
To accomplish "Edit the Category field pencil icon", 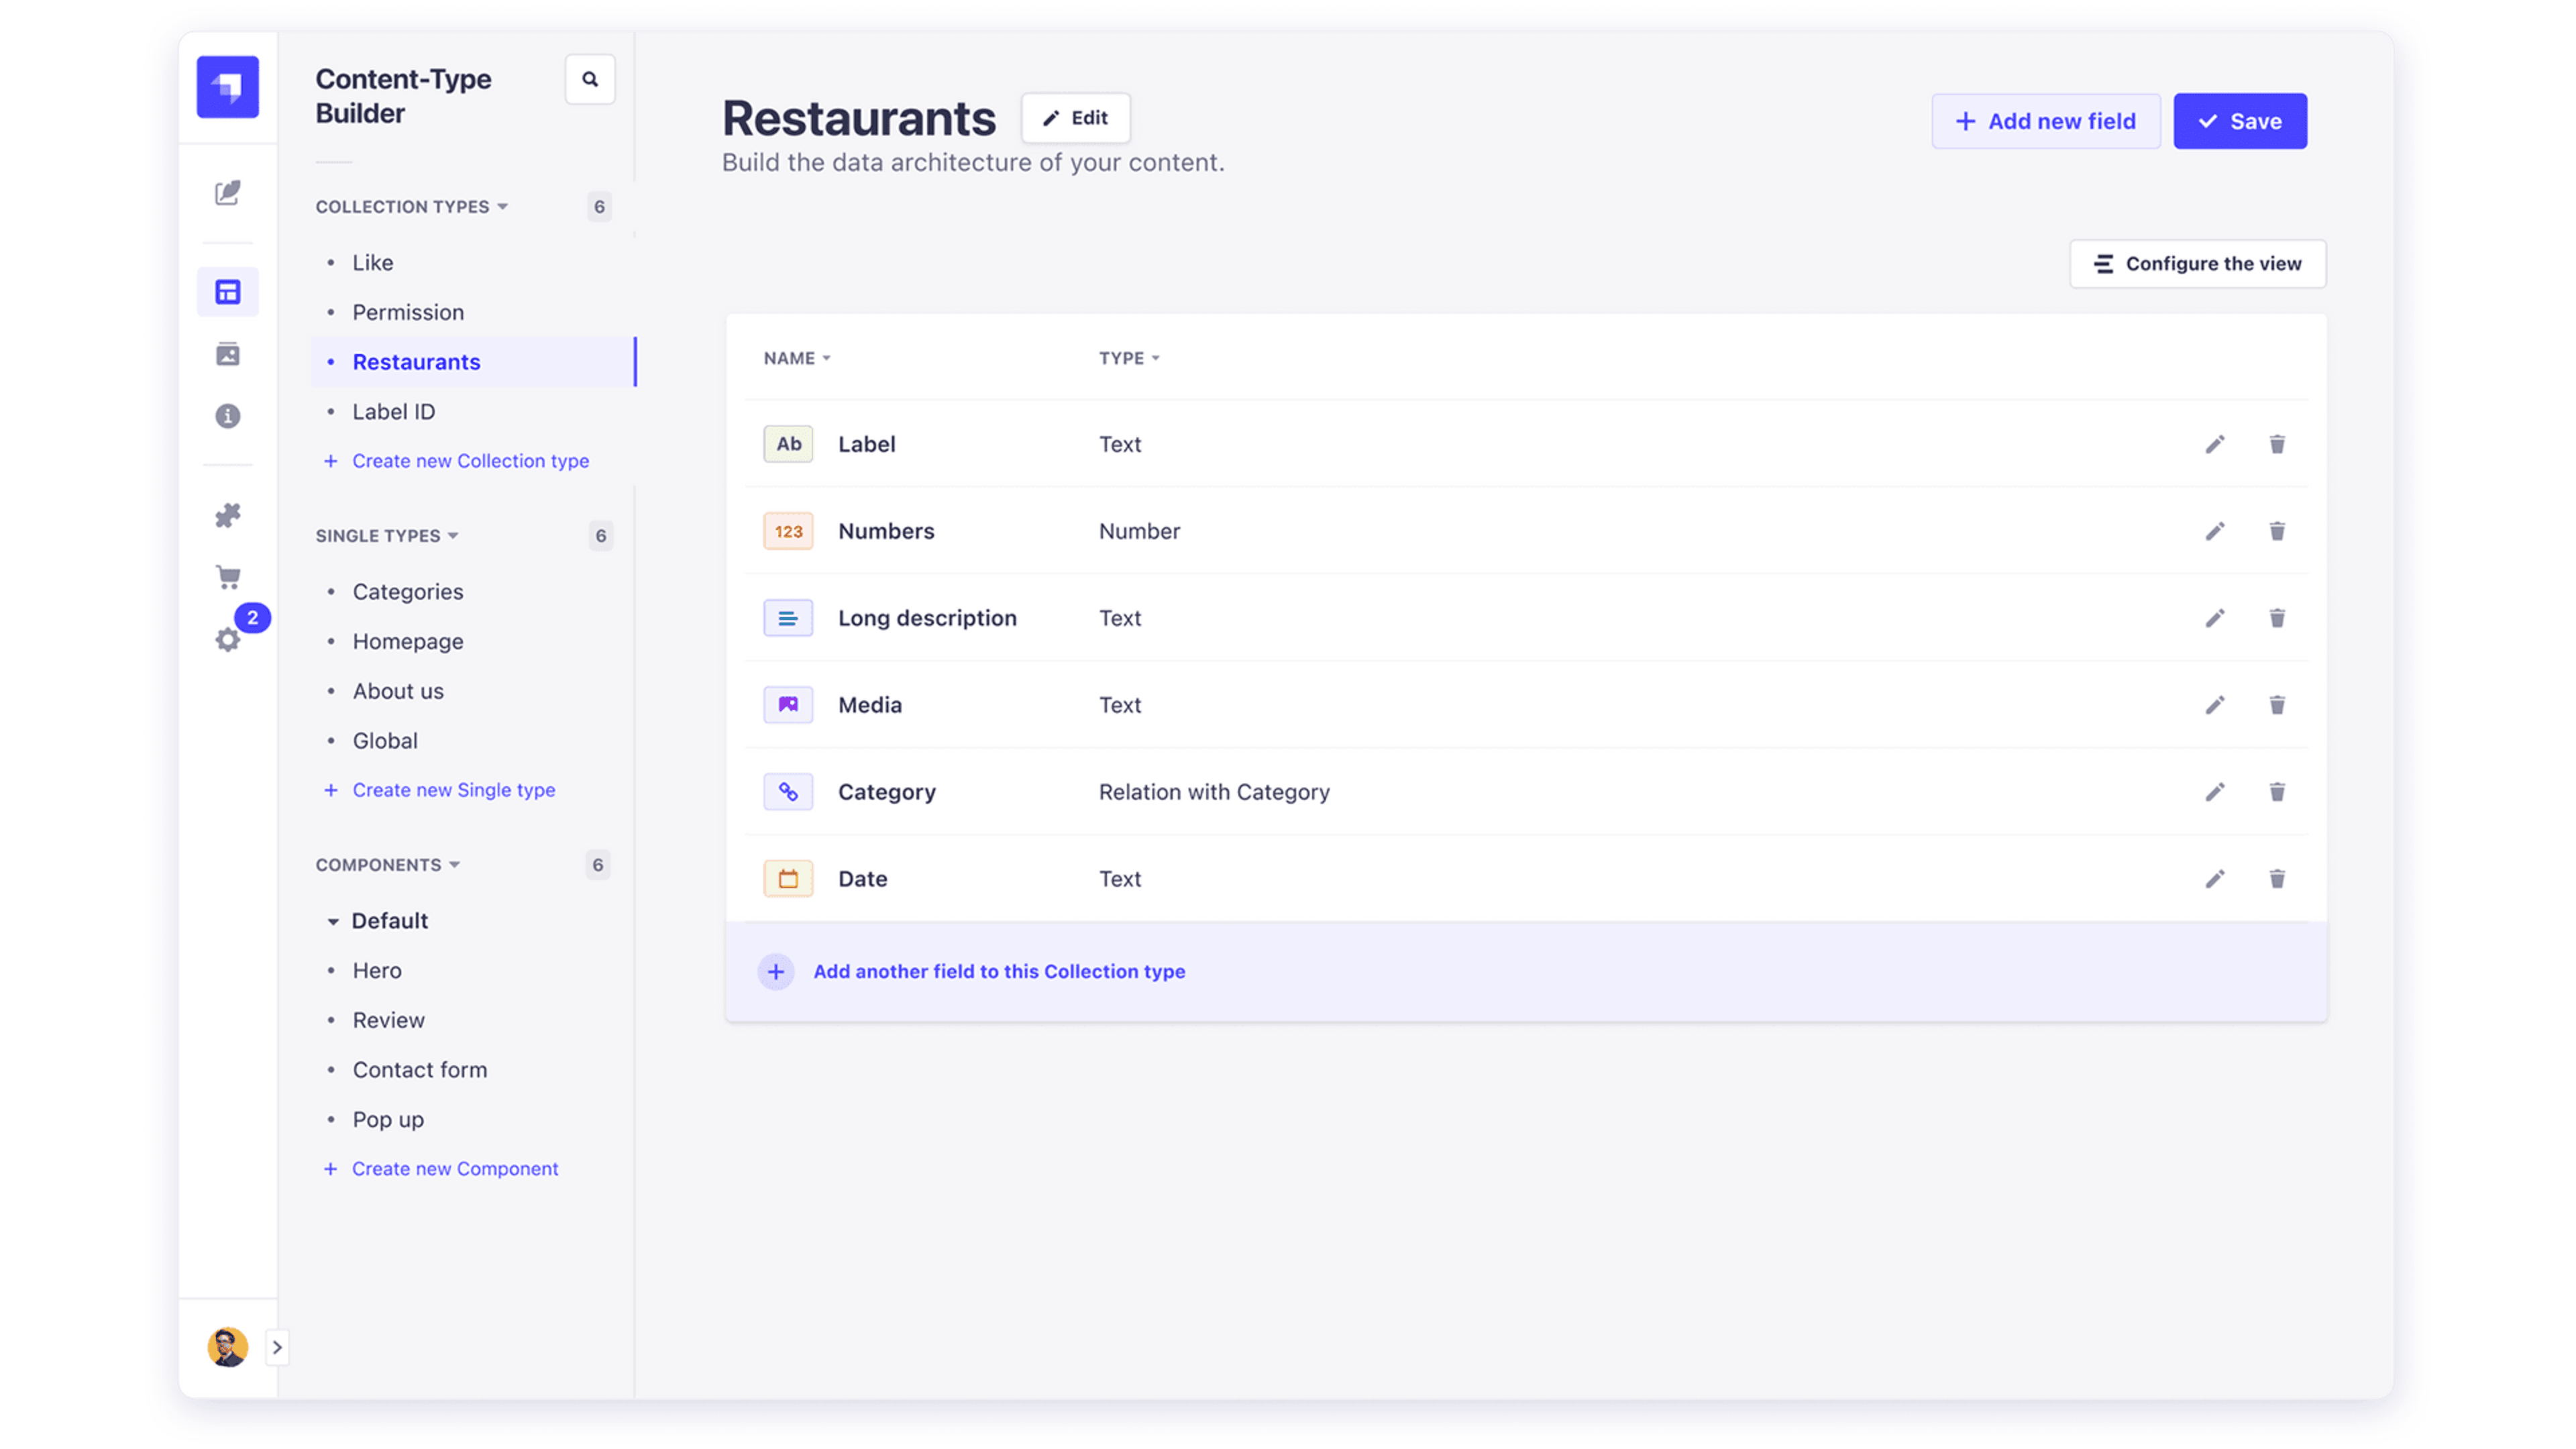I will pos(2215,792).
